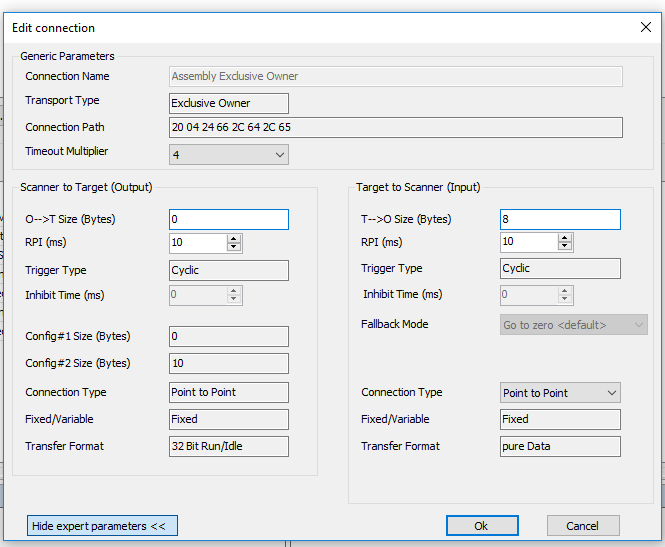The width and height of the screenshot is (665, 547).
Task: Click the Output Transfer Format field
Action: coord(228,447)
